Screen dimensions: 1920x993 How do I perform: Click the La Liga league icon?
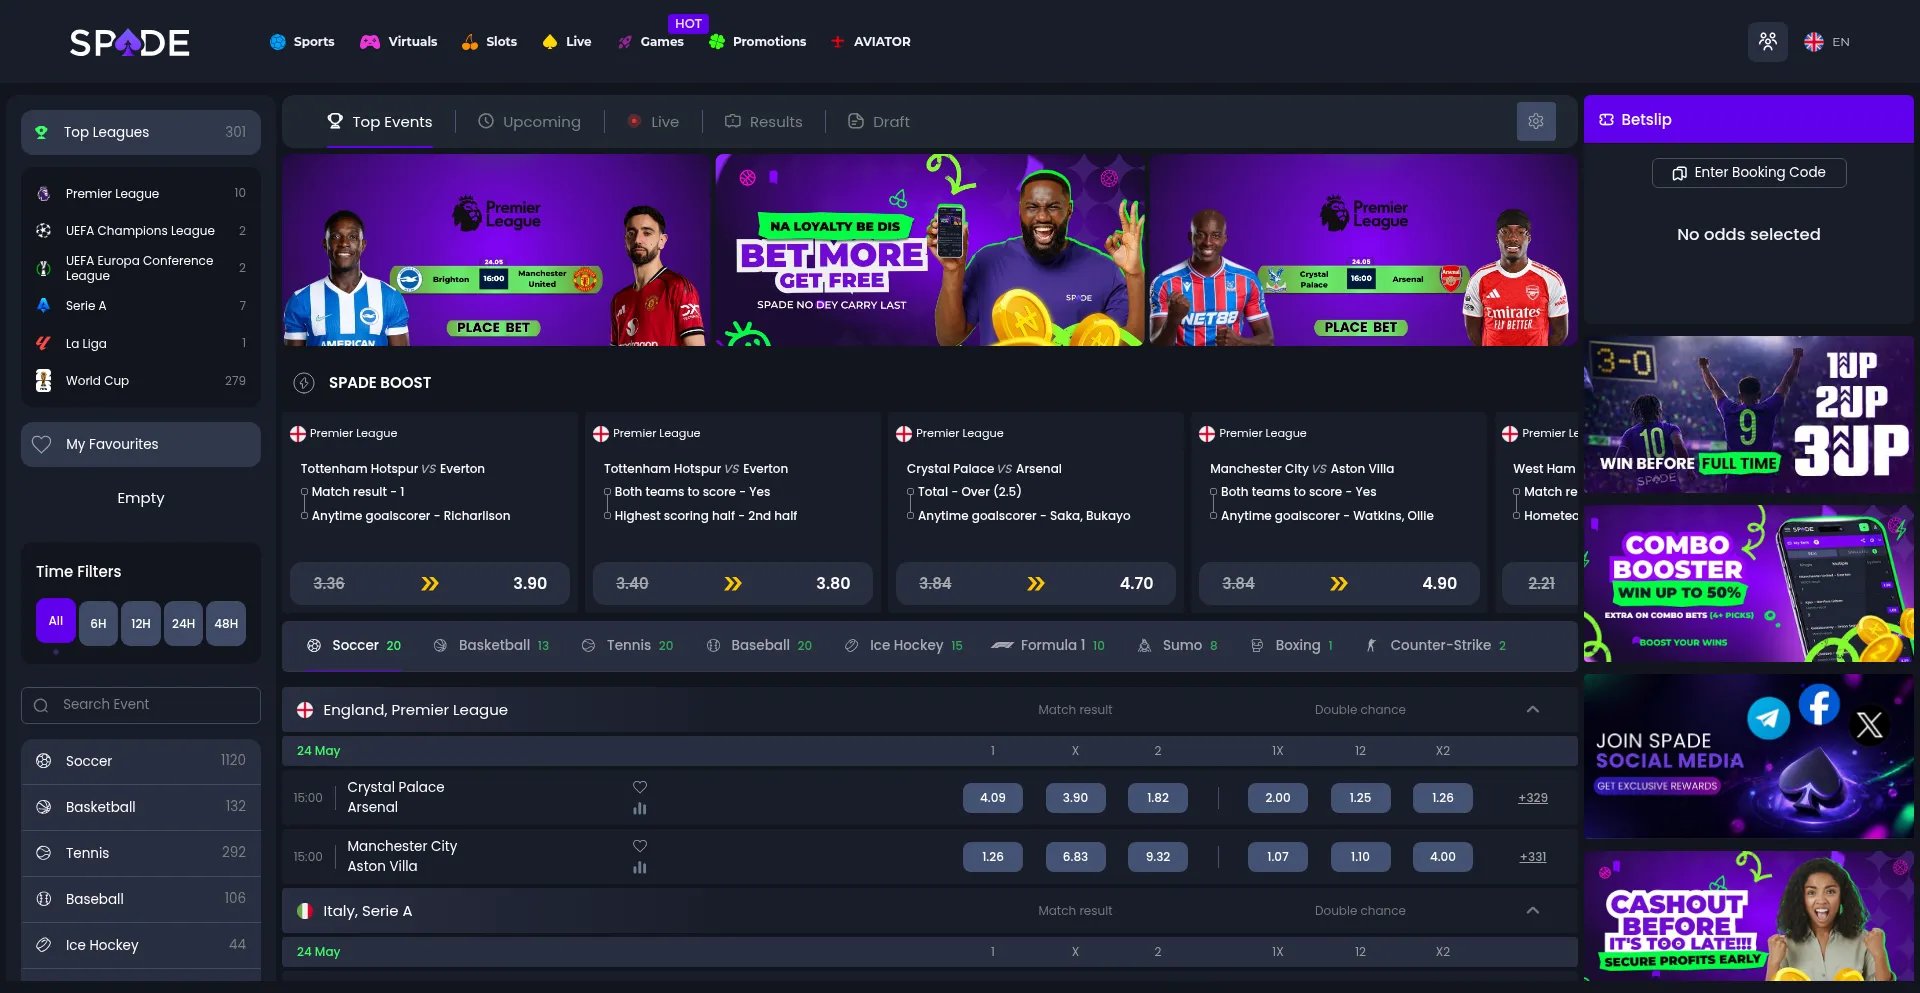[44, 343]
